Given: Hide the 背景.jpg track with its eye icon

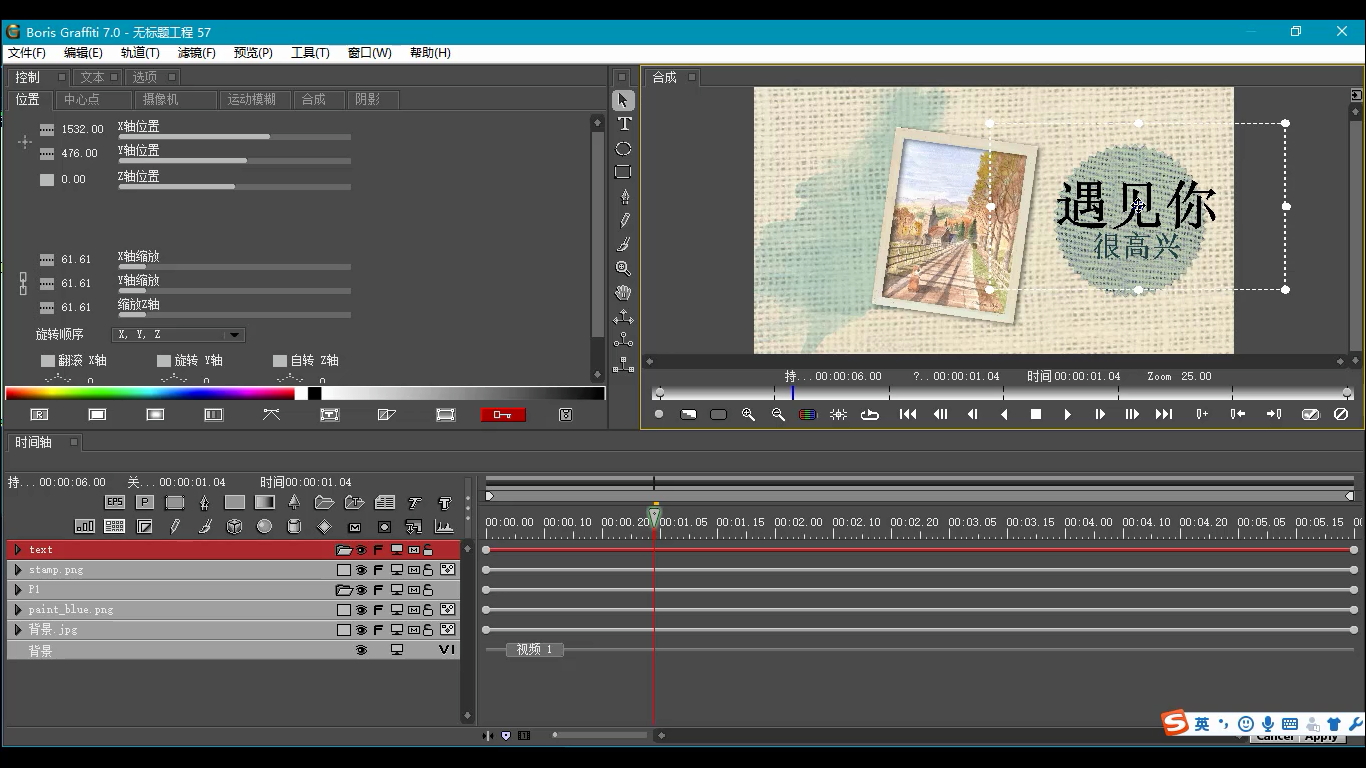Looking at the screenshot, I should [361, 630].
